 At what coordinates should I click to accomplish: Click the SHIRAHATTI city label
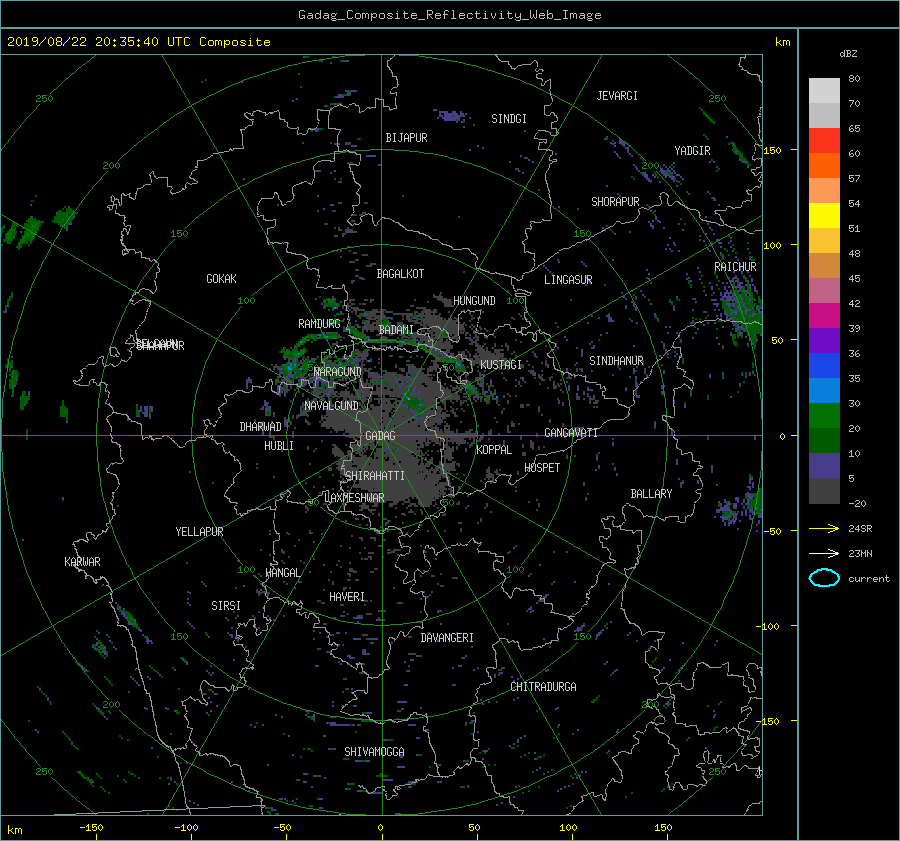375,476
